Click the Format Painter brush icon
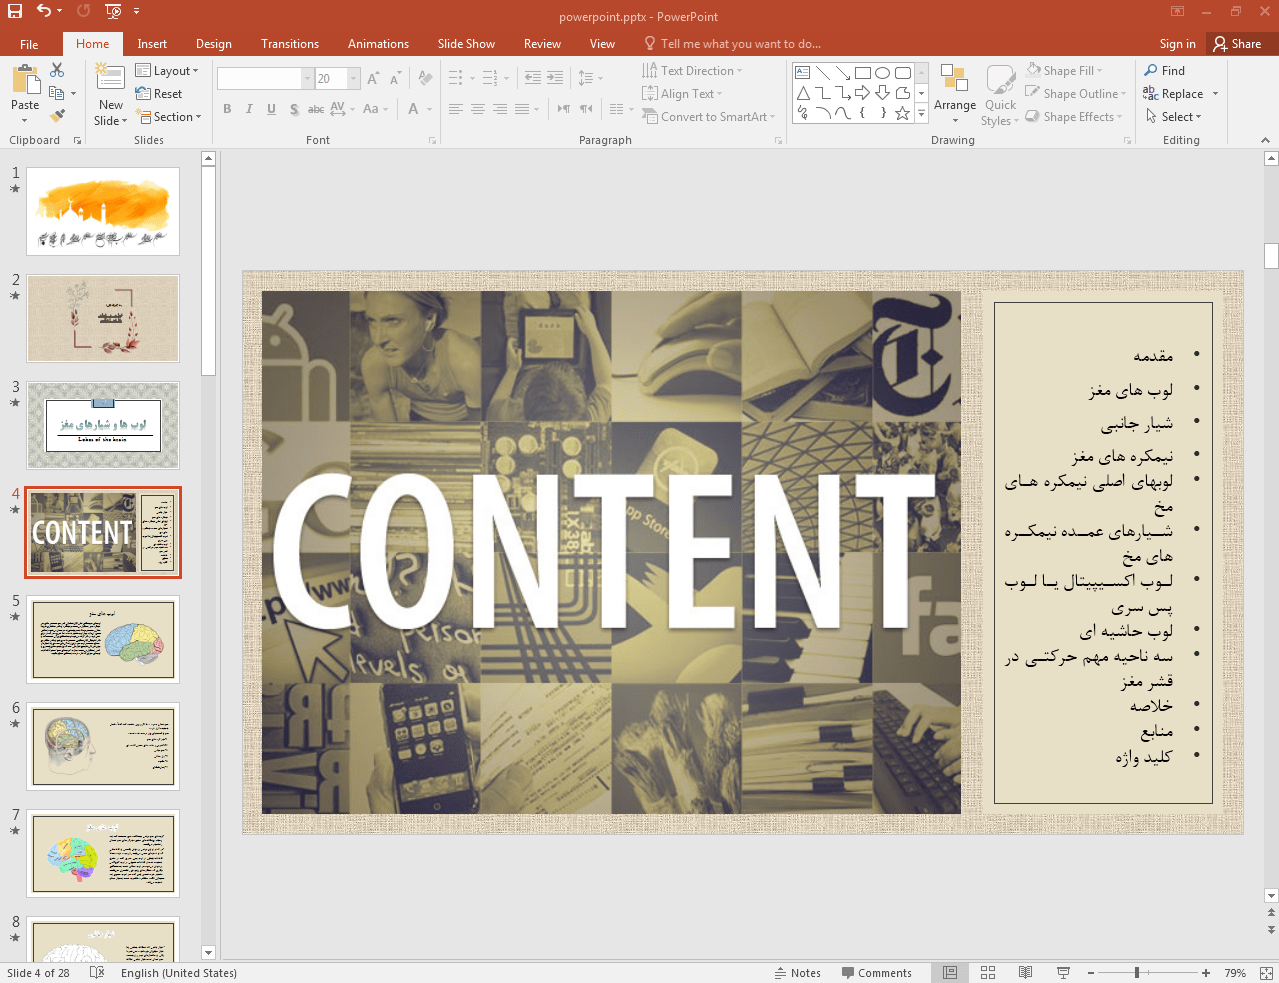Viewport: 1279px width, 983px height. click(x=57, y=116)
